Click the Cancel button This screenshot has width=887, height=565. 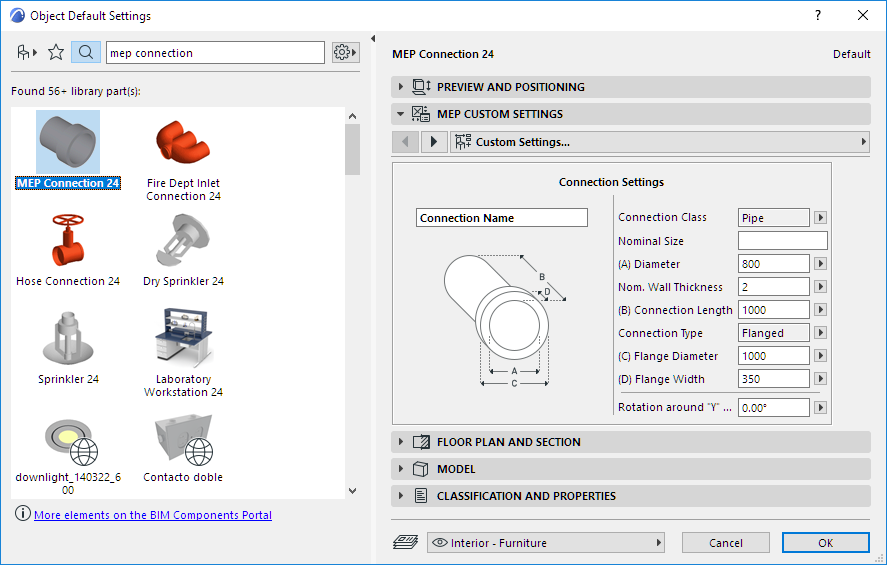click(726, 543)
